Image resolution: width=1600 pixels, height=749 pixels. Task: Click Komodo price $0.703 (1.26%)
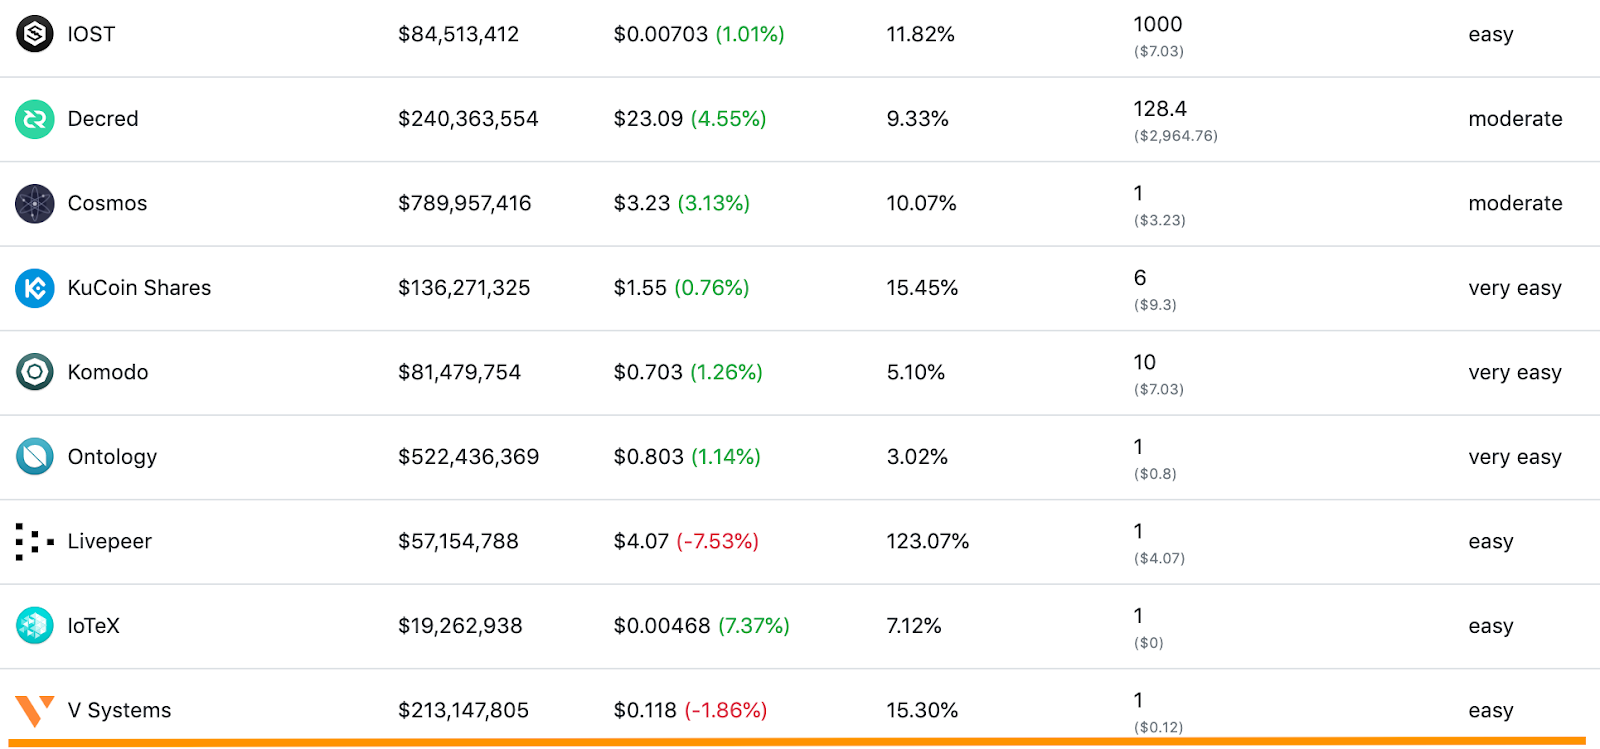click(x=688, y=372)
